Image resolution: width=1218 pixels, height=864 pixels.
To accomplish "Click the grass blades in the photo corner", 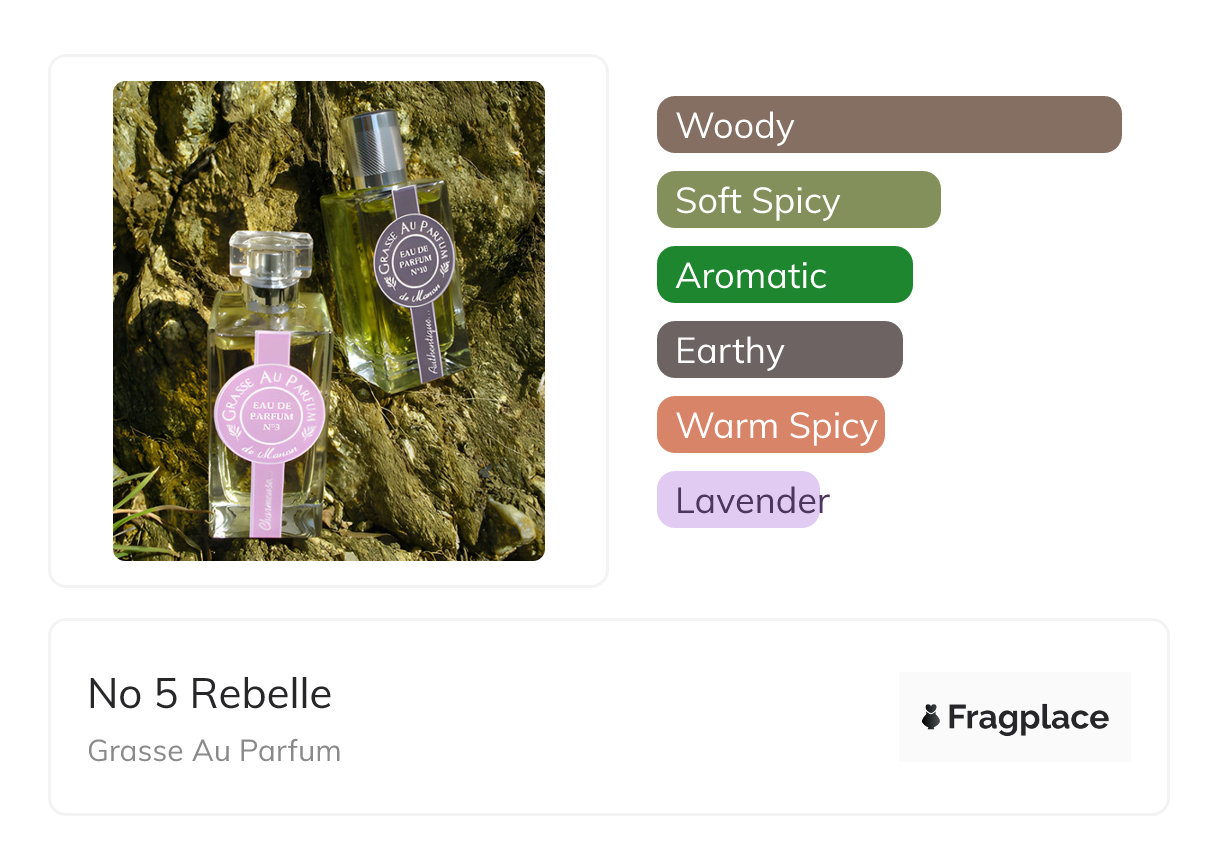I will pos(138,518).
